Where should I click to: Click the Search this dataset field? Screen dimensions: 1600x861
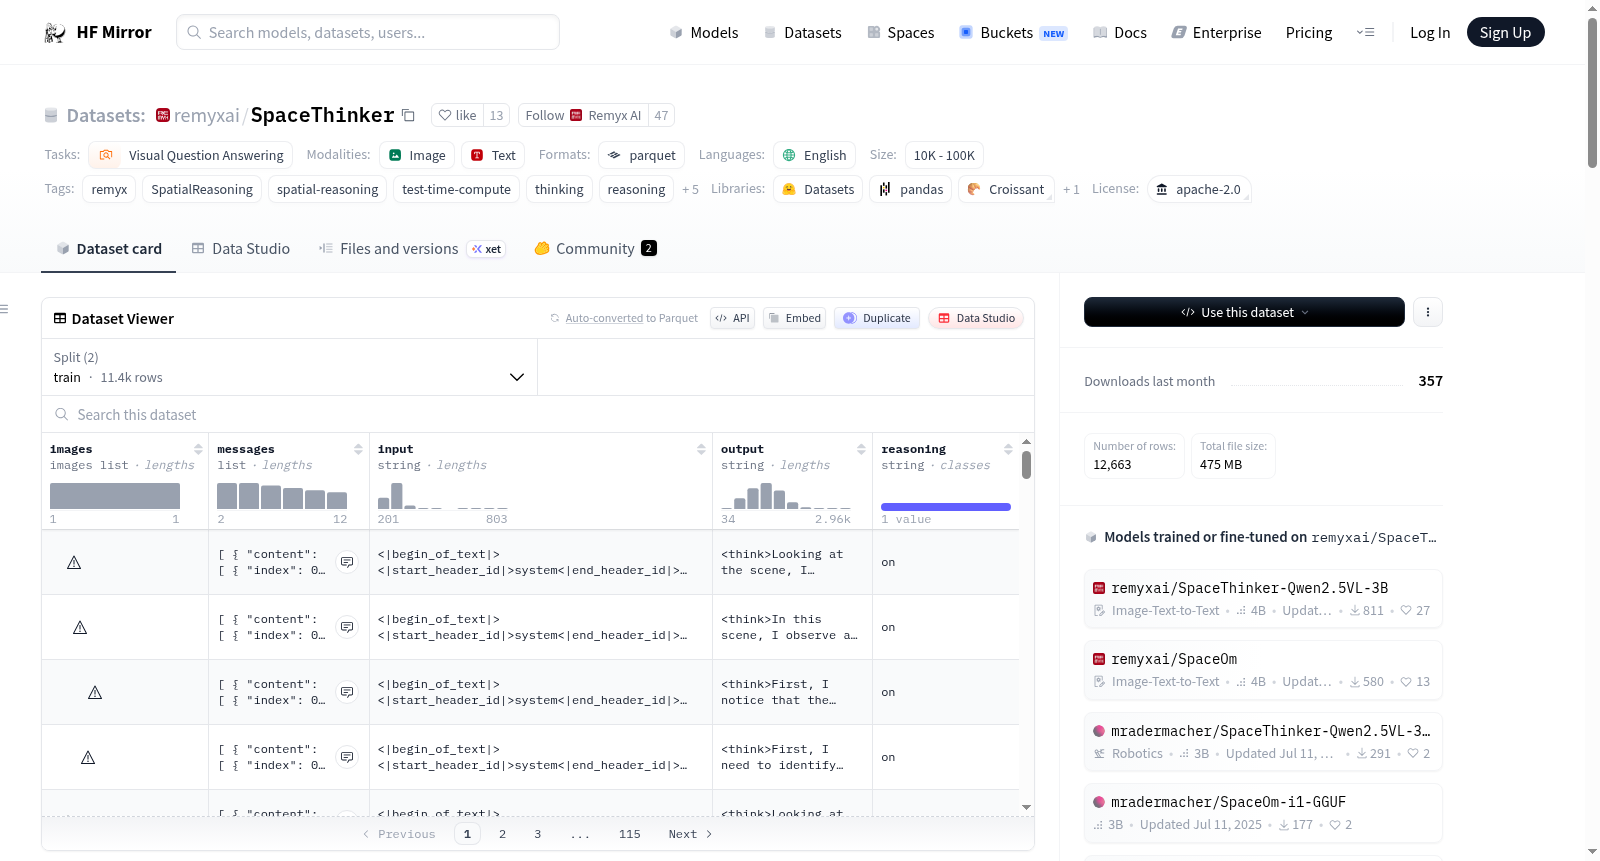[x=538, y=415]
